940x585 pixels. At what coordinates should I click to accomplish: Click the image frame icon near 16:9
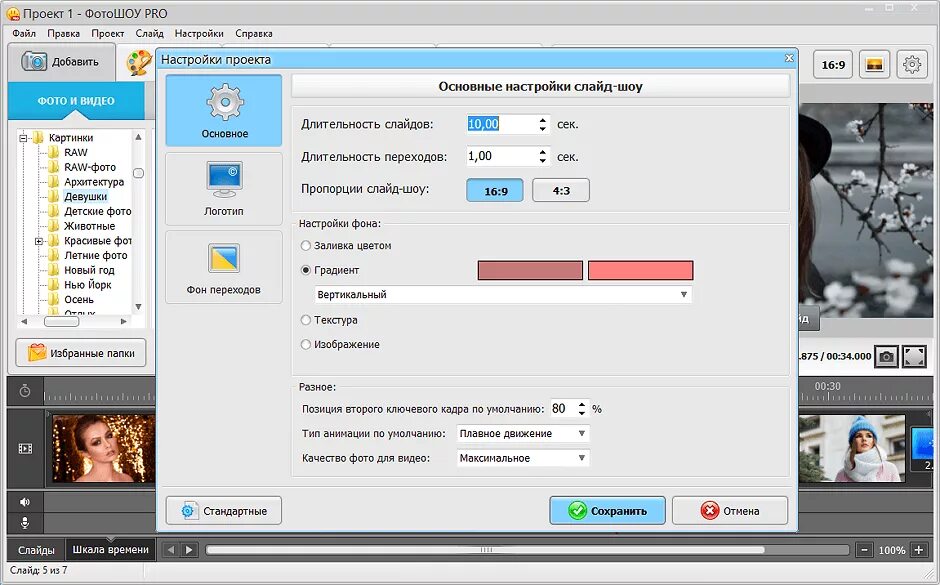pyautogui.click(x=874, y=64)
